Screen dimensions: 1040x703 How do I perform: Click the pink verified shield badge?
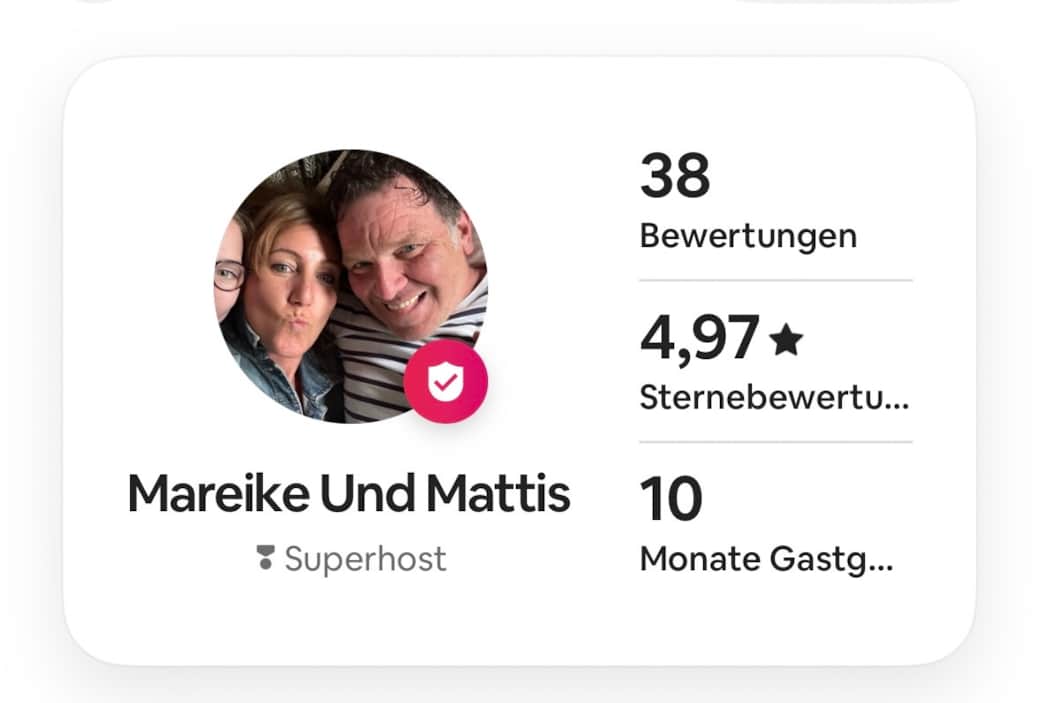446,381
